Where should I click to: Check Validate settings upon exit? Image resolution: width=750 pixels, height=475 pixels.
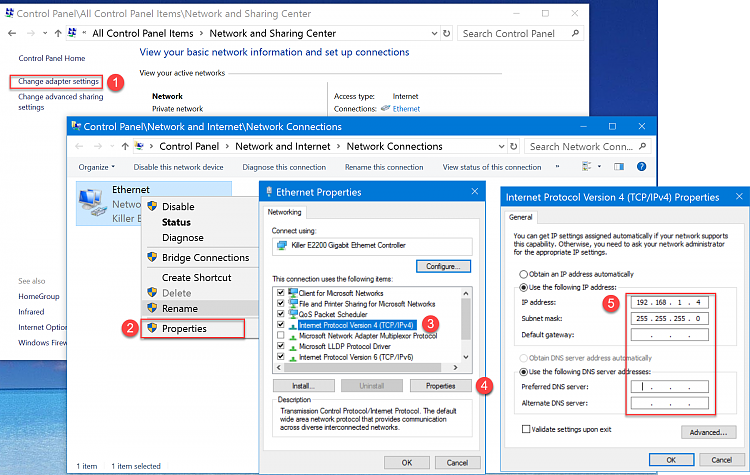pos(526,429)
